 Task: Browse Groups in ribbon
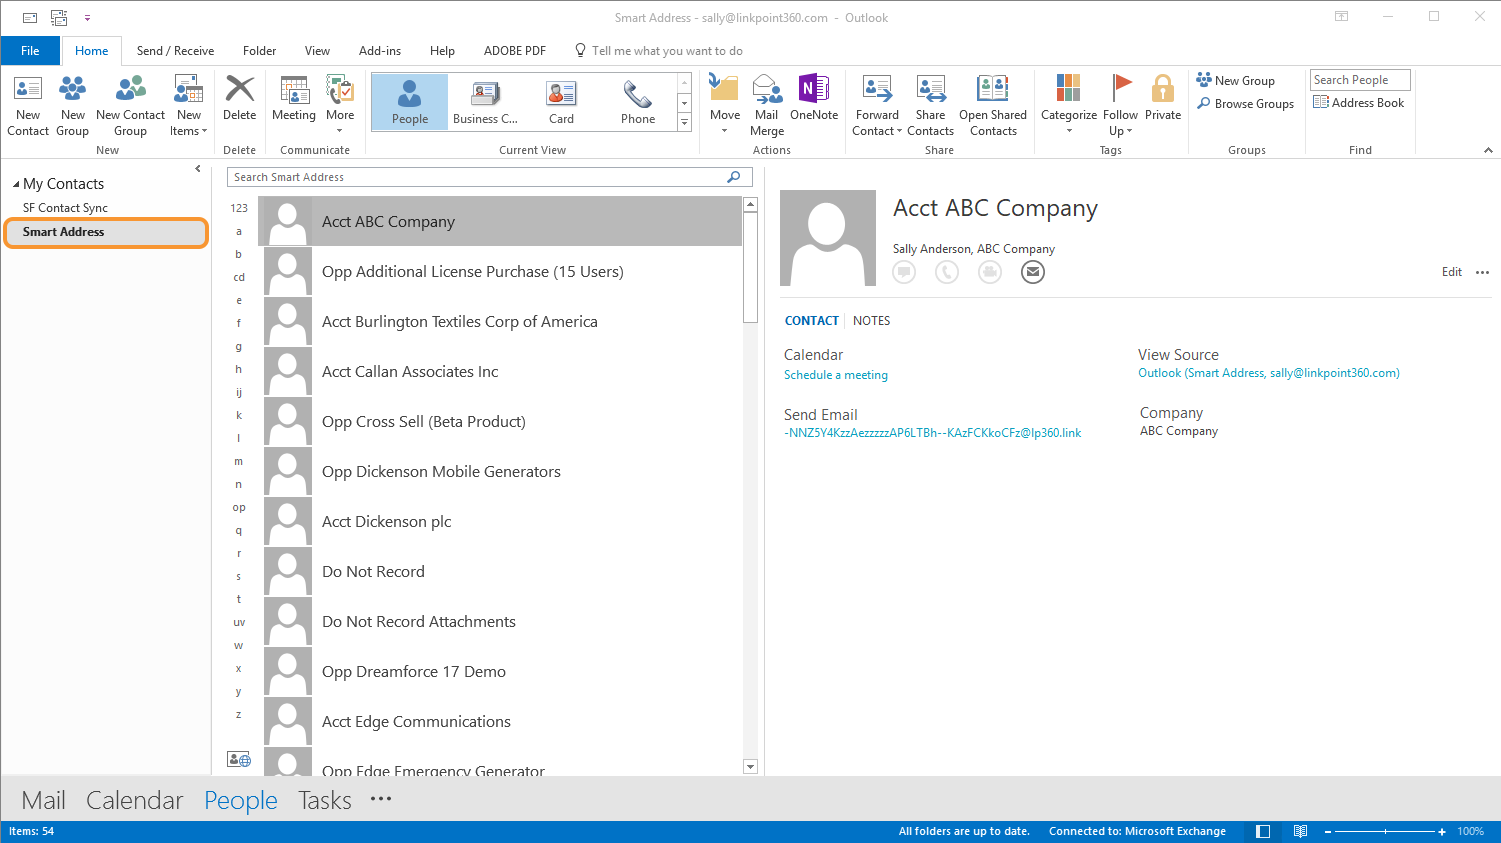(1245, 104)
